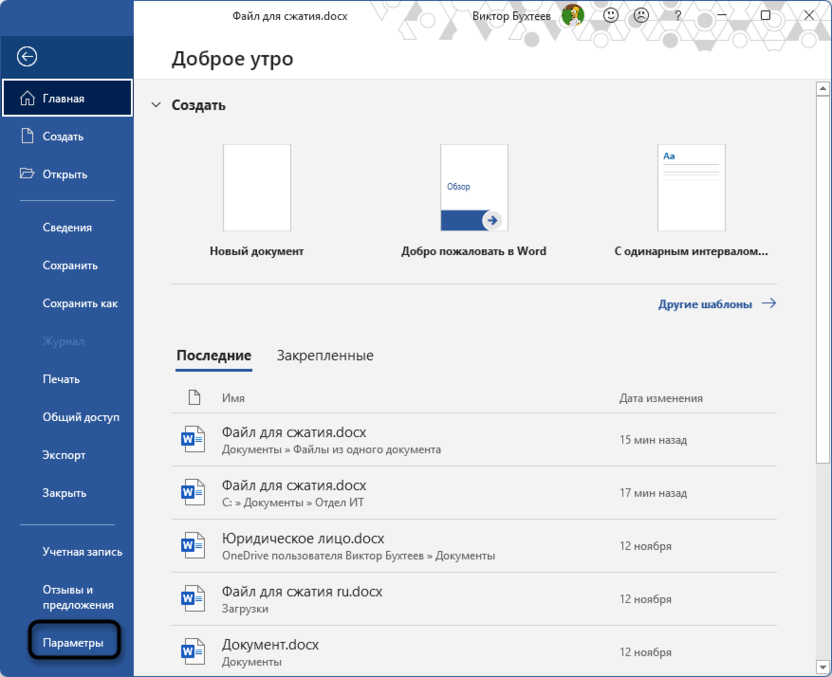Click the Word document icon beside Документ.docx

pos(193,652)
